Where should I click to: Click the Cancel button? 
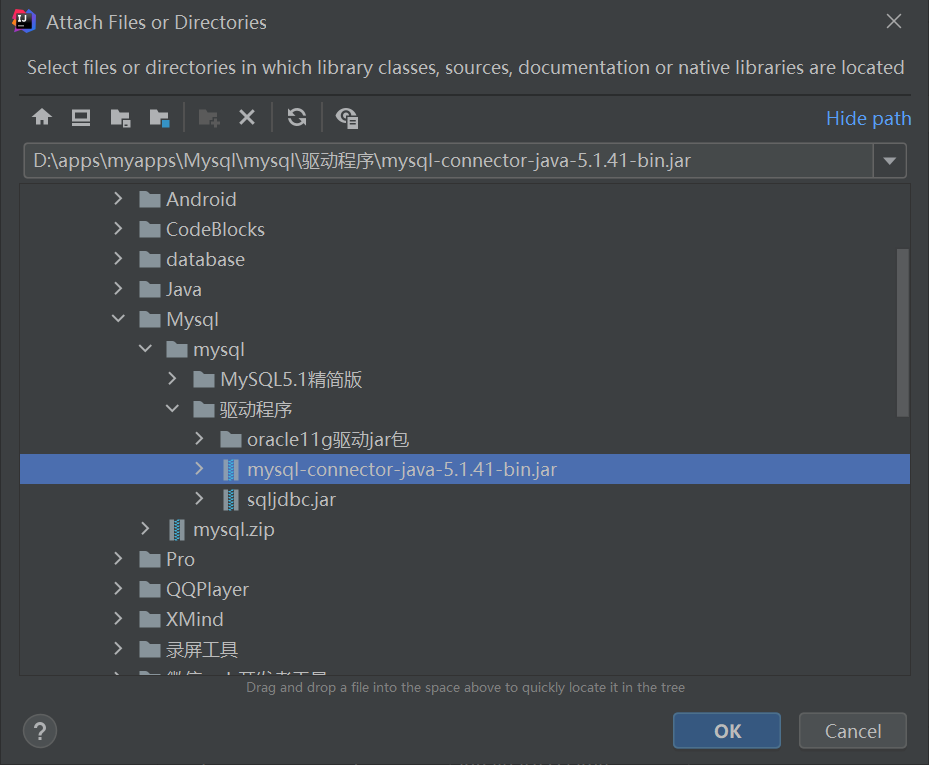coord(853,731)
